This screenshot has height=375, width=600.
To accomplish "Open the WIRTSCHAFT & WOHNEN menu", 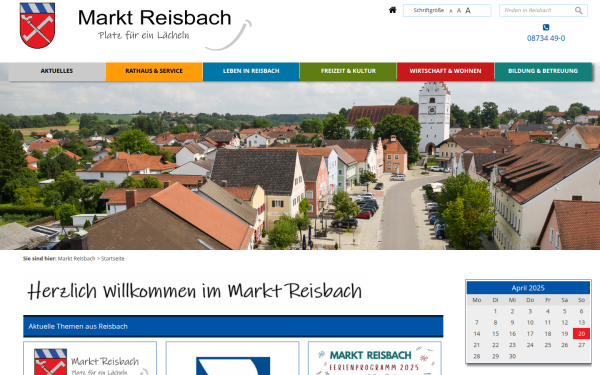I will click(445, 71).
